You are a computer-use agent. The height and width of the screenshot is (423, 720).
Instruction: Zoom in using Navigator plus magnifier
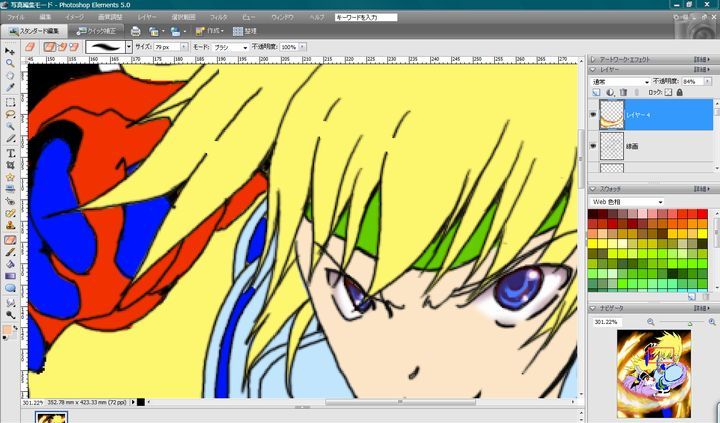(712, 322)
